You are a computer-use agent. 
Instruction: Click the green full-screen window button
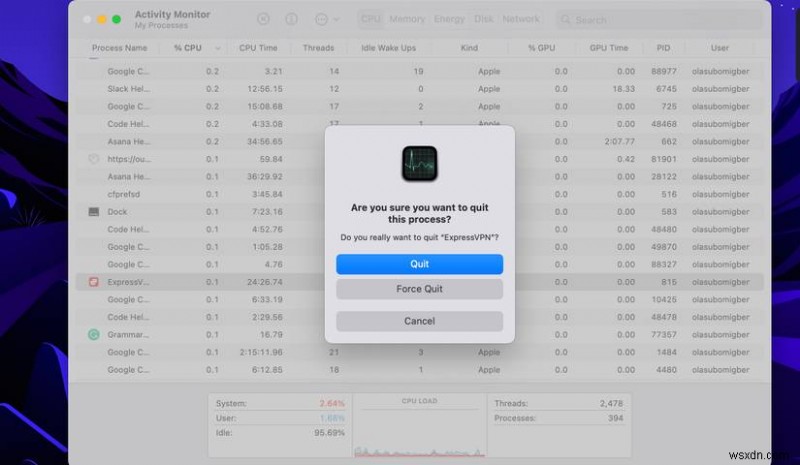click(x=116, y=19)
